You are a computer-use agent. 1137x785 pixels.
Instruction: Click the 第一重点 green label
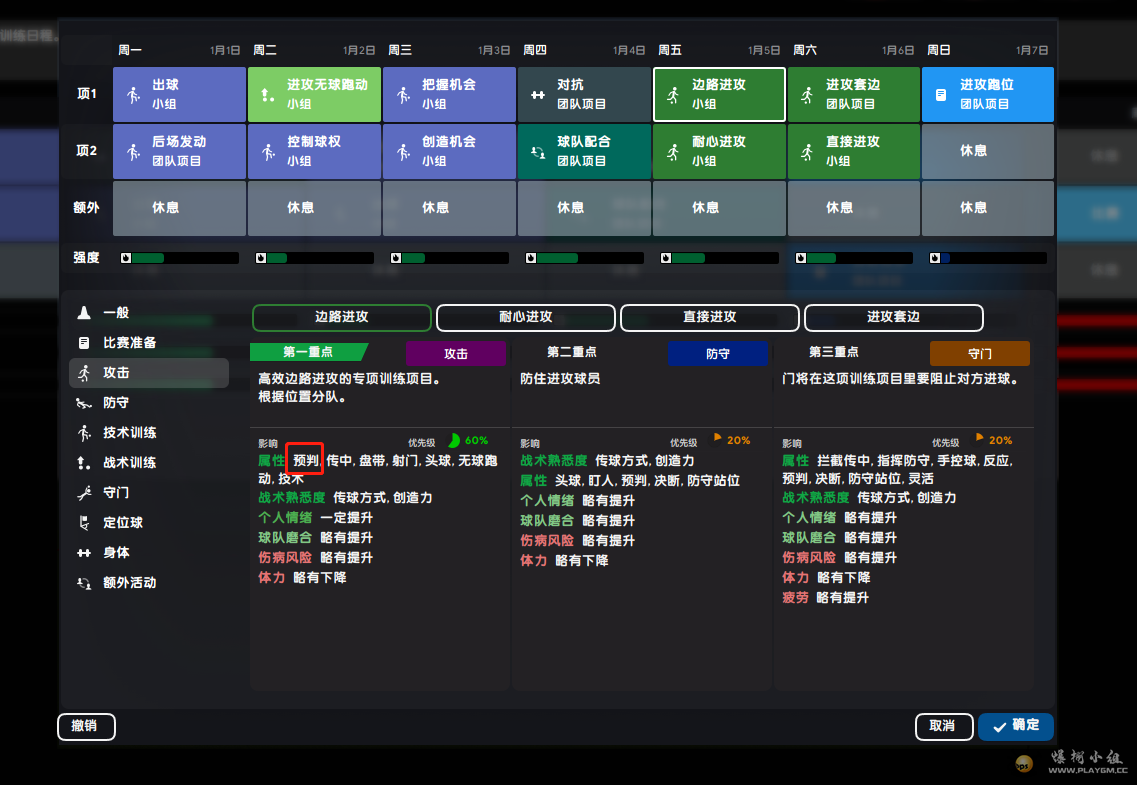pos(308,352)
